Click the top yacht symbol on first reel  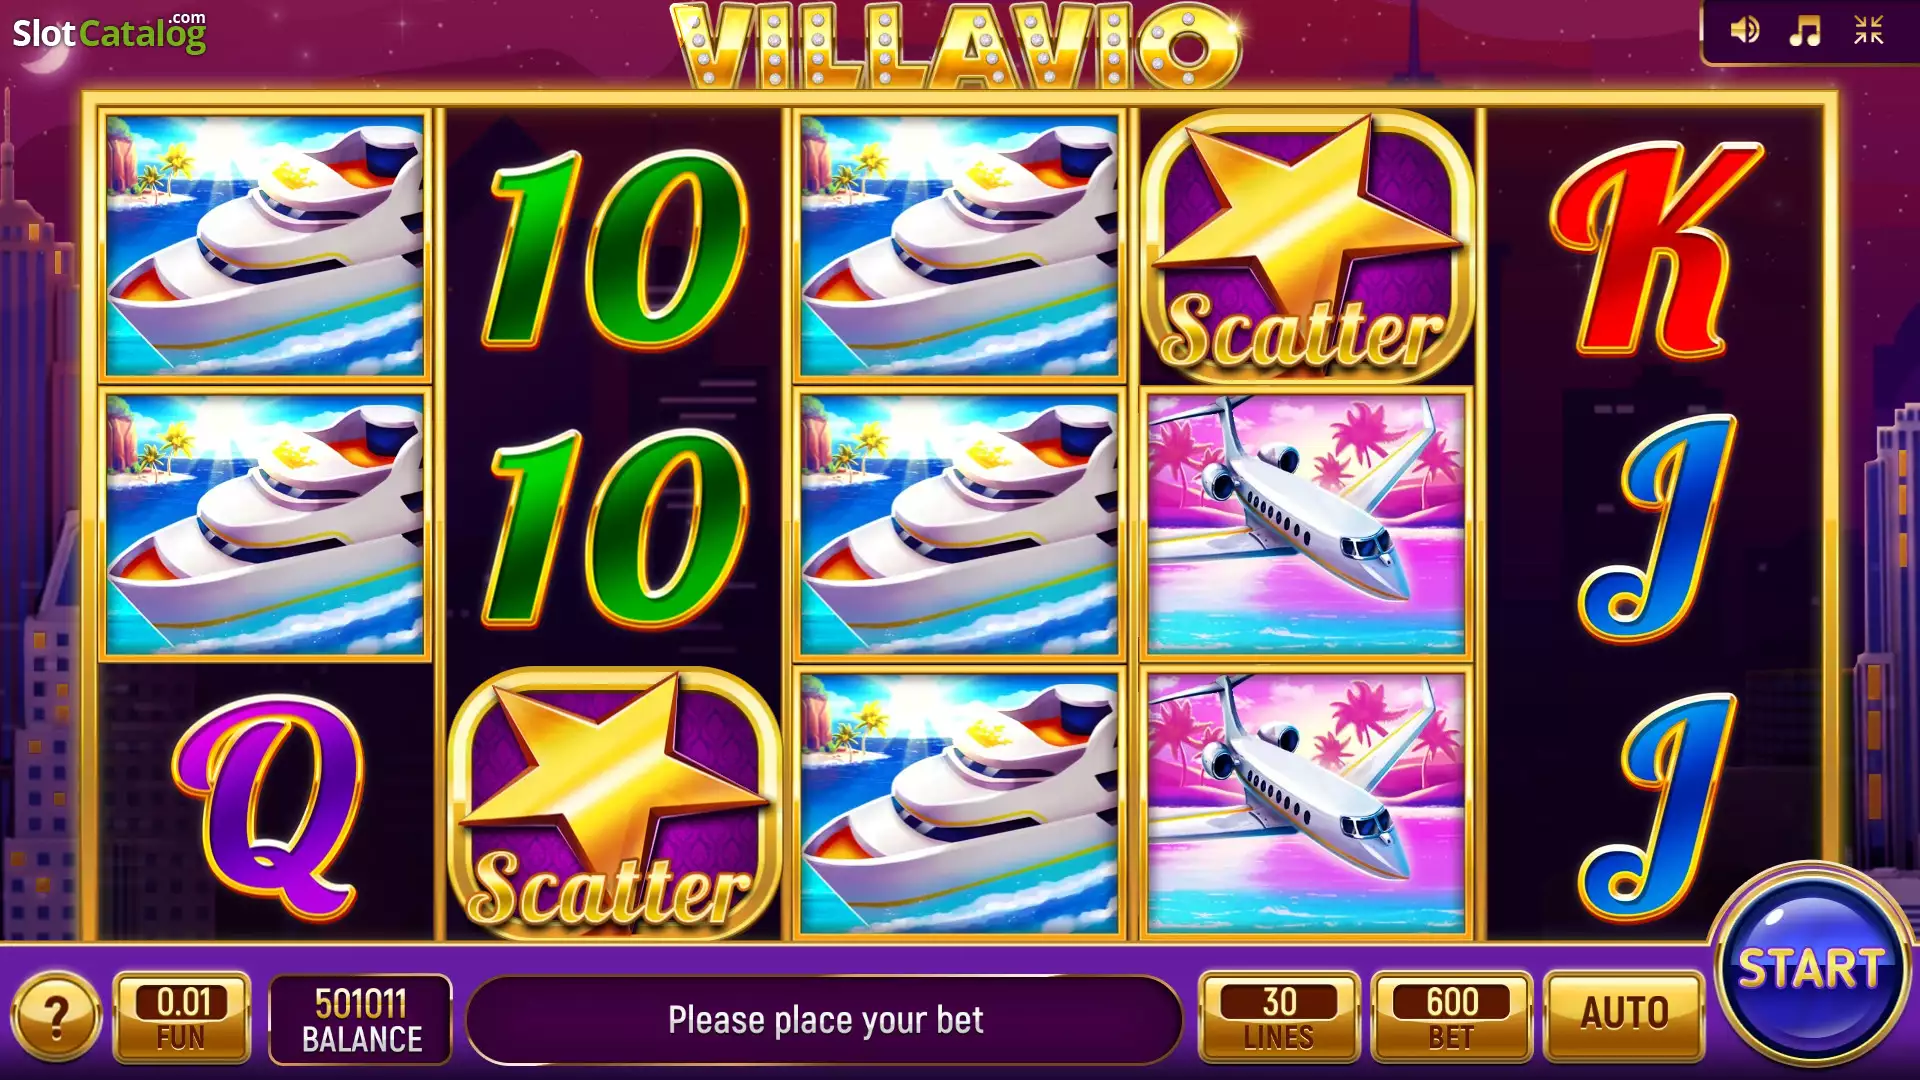(265, 246)
